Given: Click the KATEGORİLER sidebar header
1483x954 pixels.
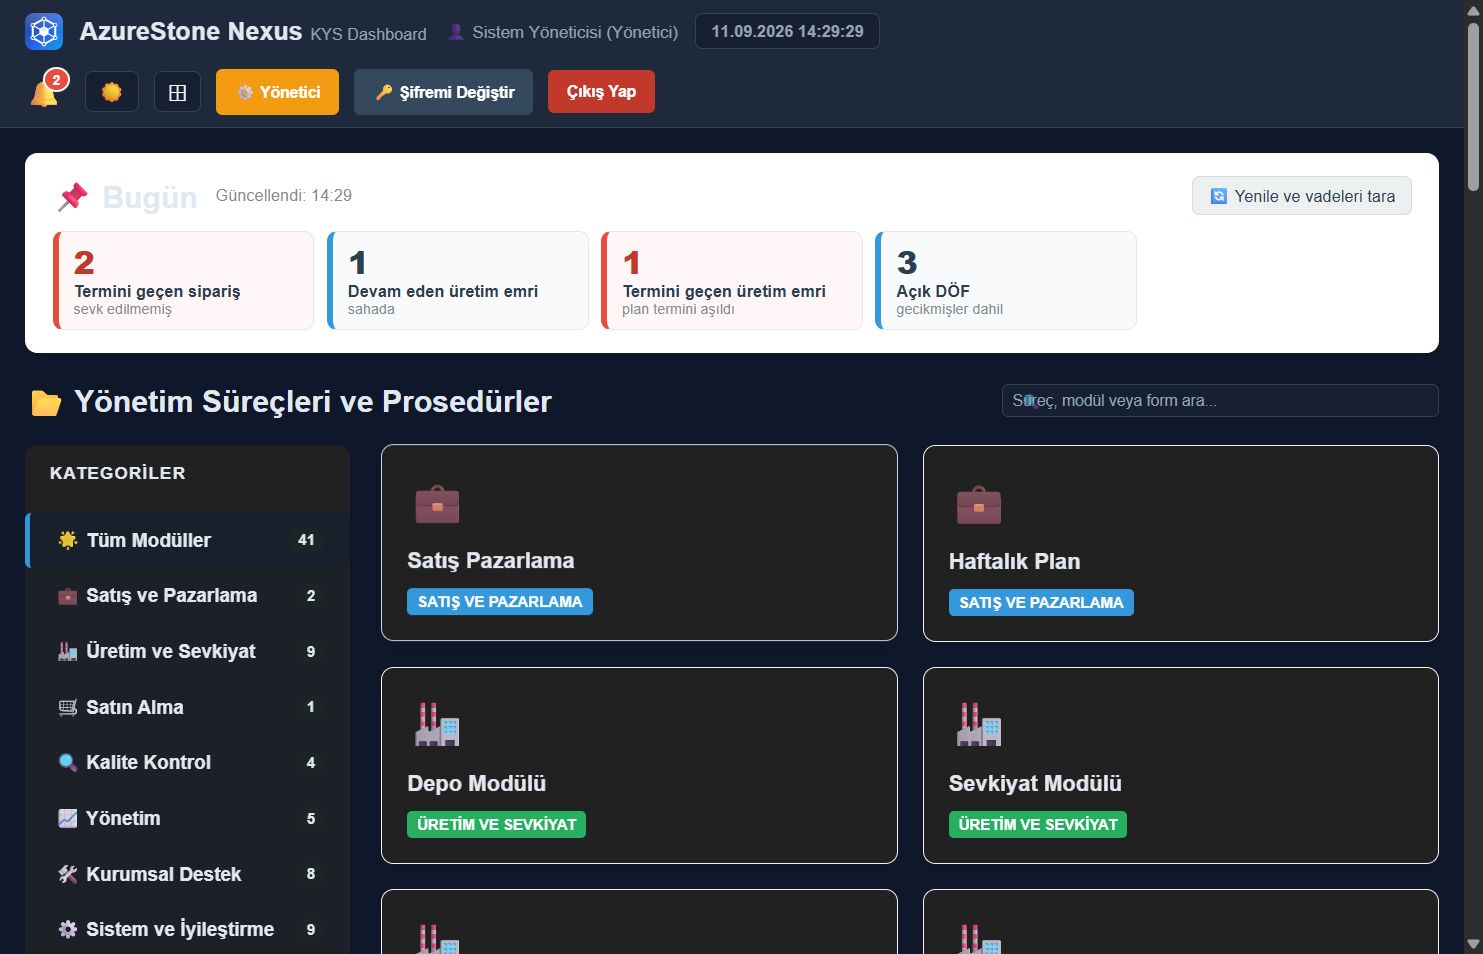Looking at the screenshot, I should [x=118, y=473].
